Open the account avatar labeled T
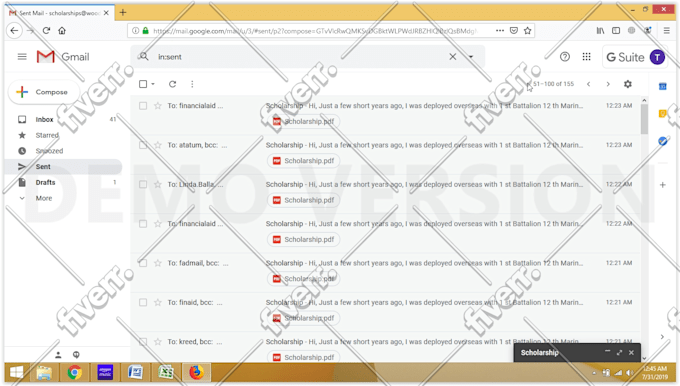Image resolution: width=680 pixels, height=386 pixels. [x=657, y=57]
